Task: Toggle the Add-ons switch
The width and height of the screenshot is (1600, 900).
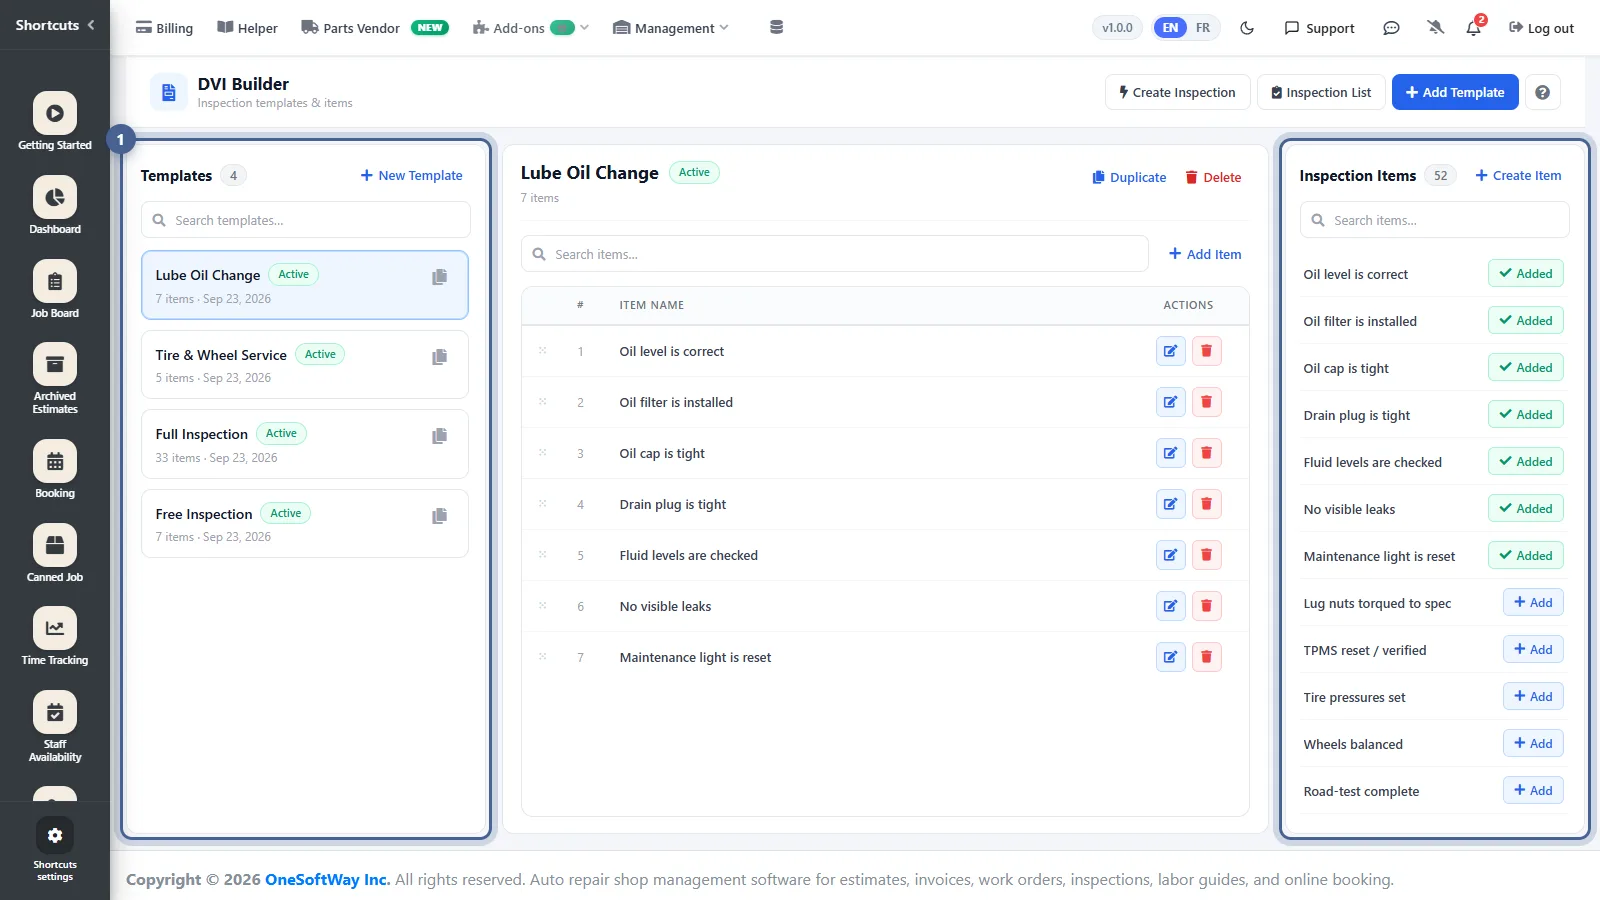Action: click(563, 28)
